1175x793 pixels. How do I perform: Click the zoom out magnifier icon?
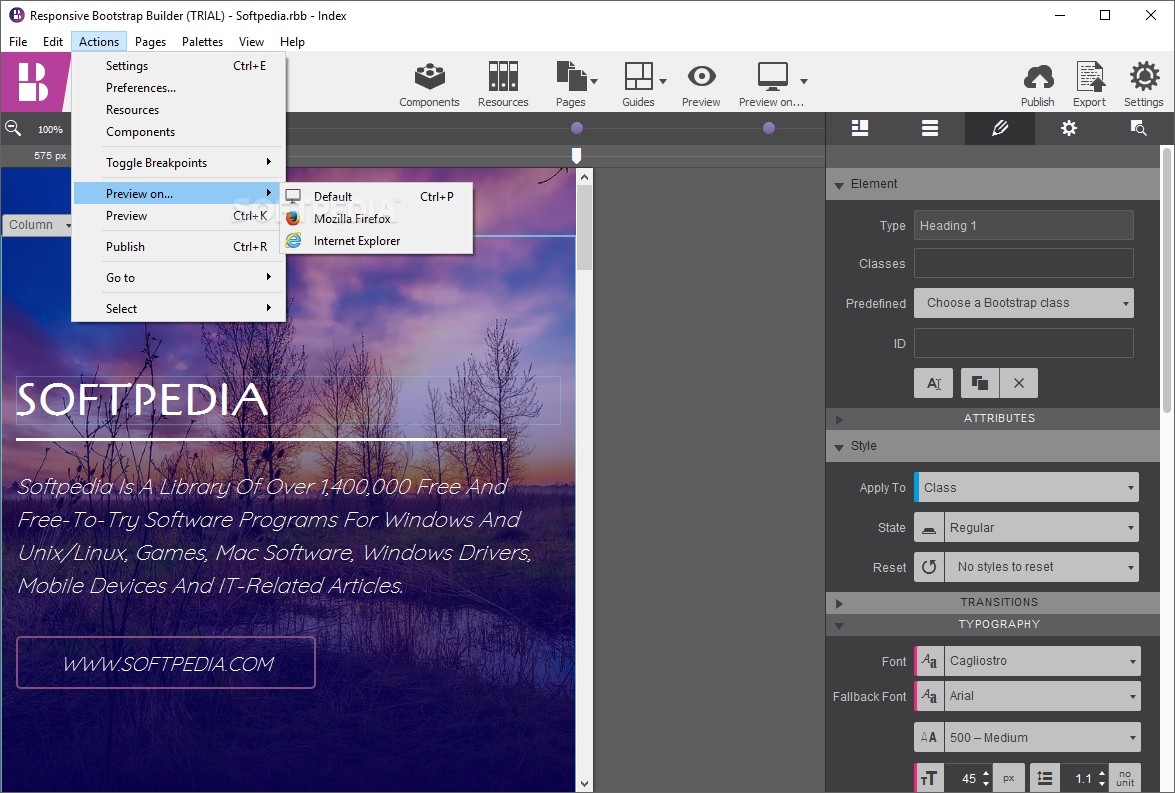pos(13,128)
